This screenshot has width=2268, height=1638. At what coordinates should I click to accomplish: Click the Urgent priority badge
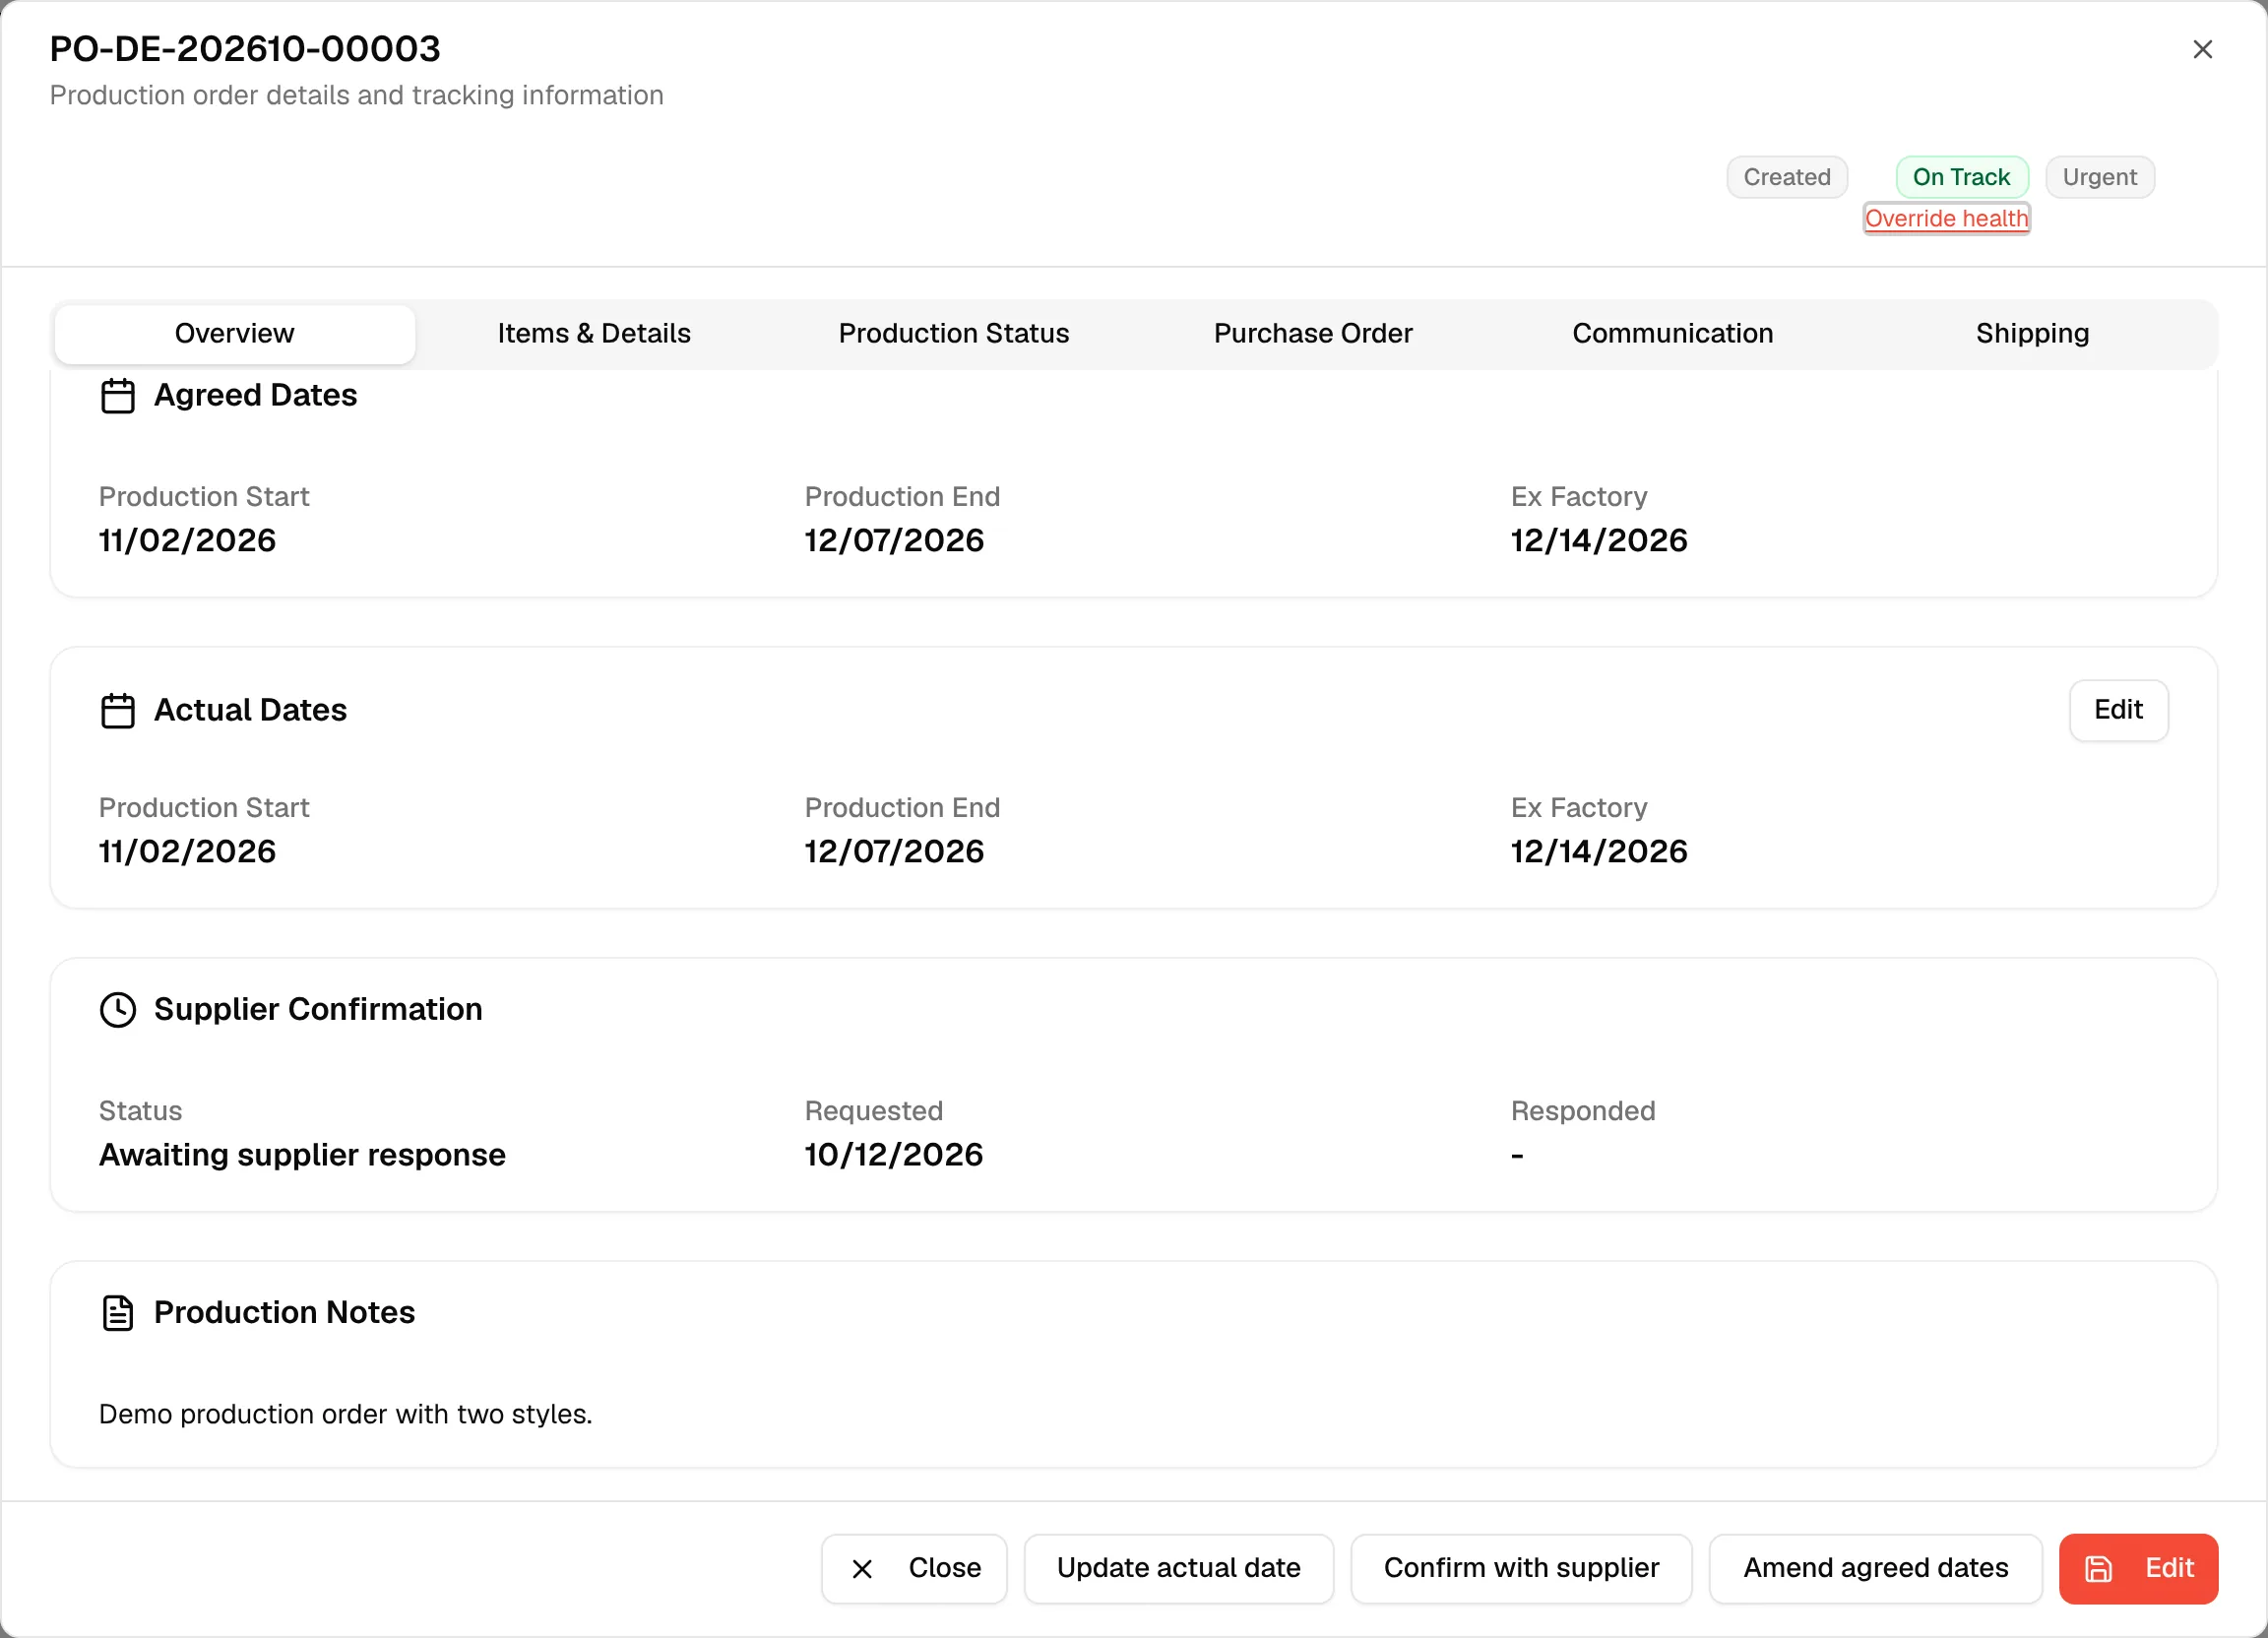click(x=2099, y=178)
